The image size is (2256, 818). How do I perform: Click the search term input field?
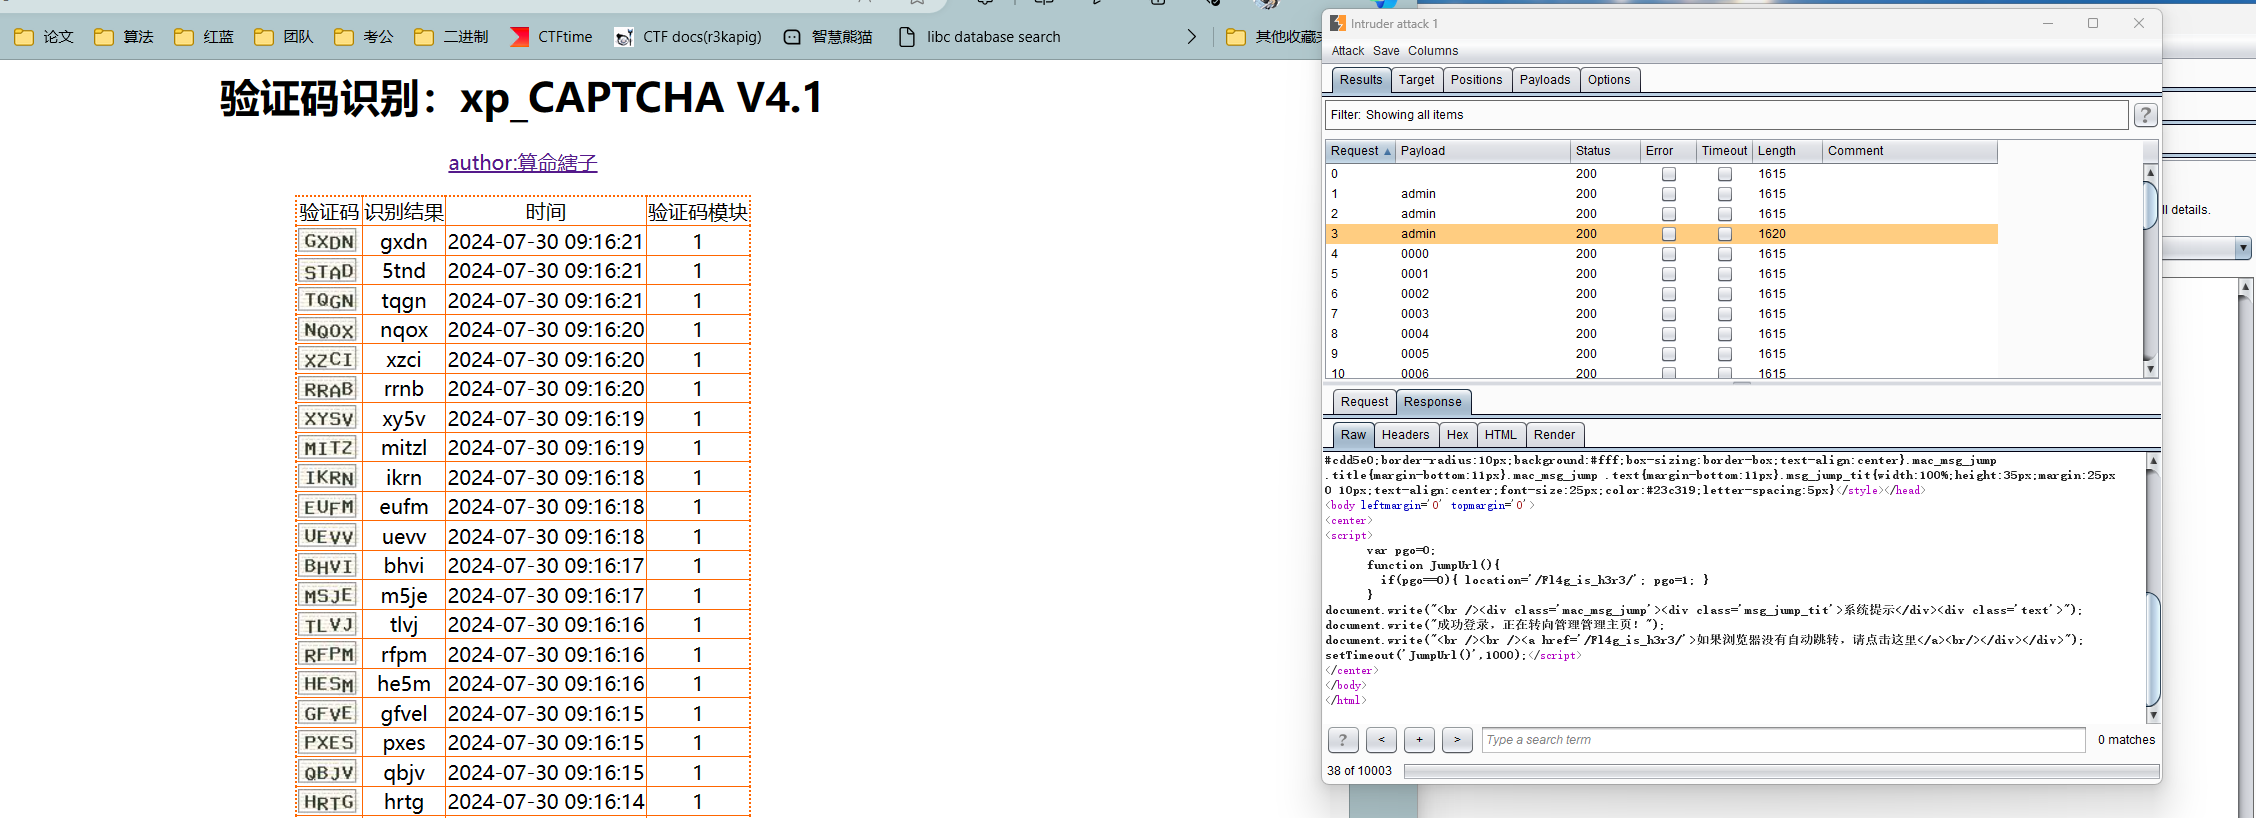(x=1783, y=740)
